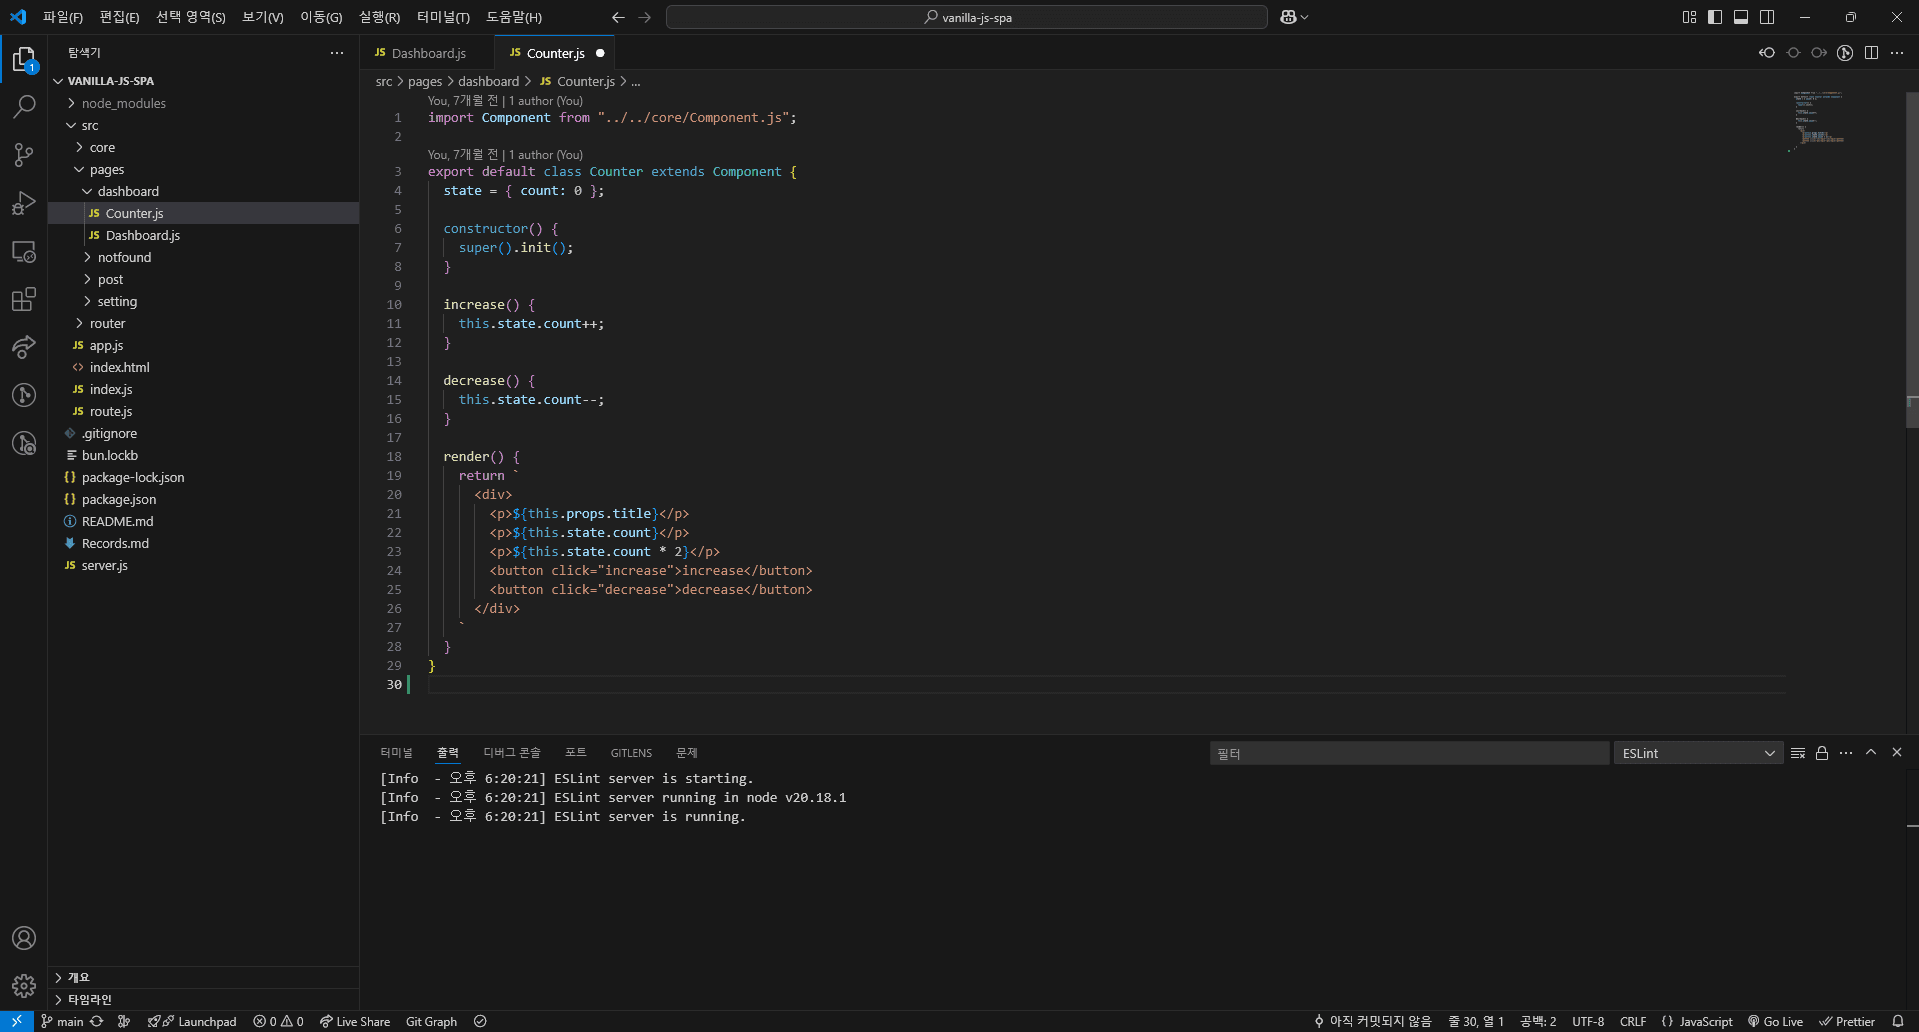1919x1032 pixels.
Task: Open the Source Control view
Action: [23, 155]
